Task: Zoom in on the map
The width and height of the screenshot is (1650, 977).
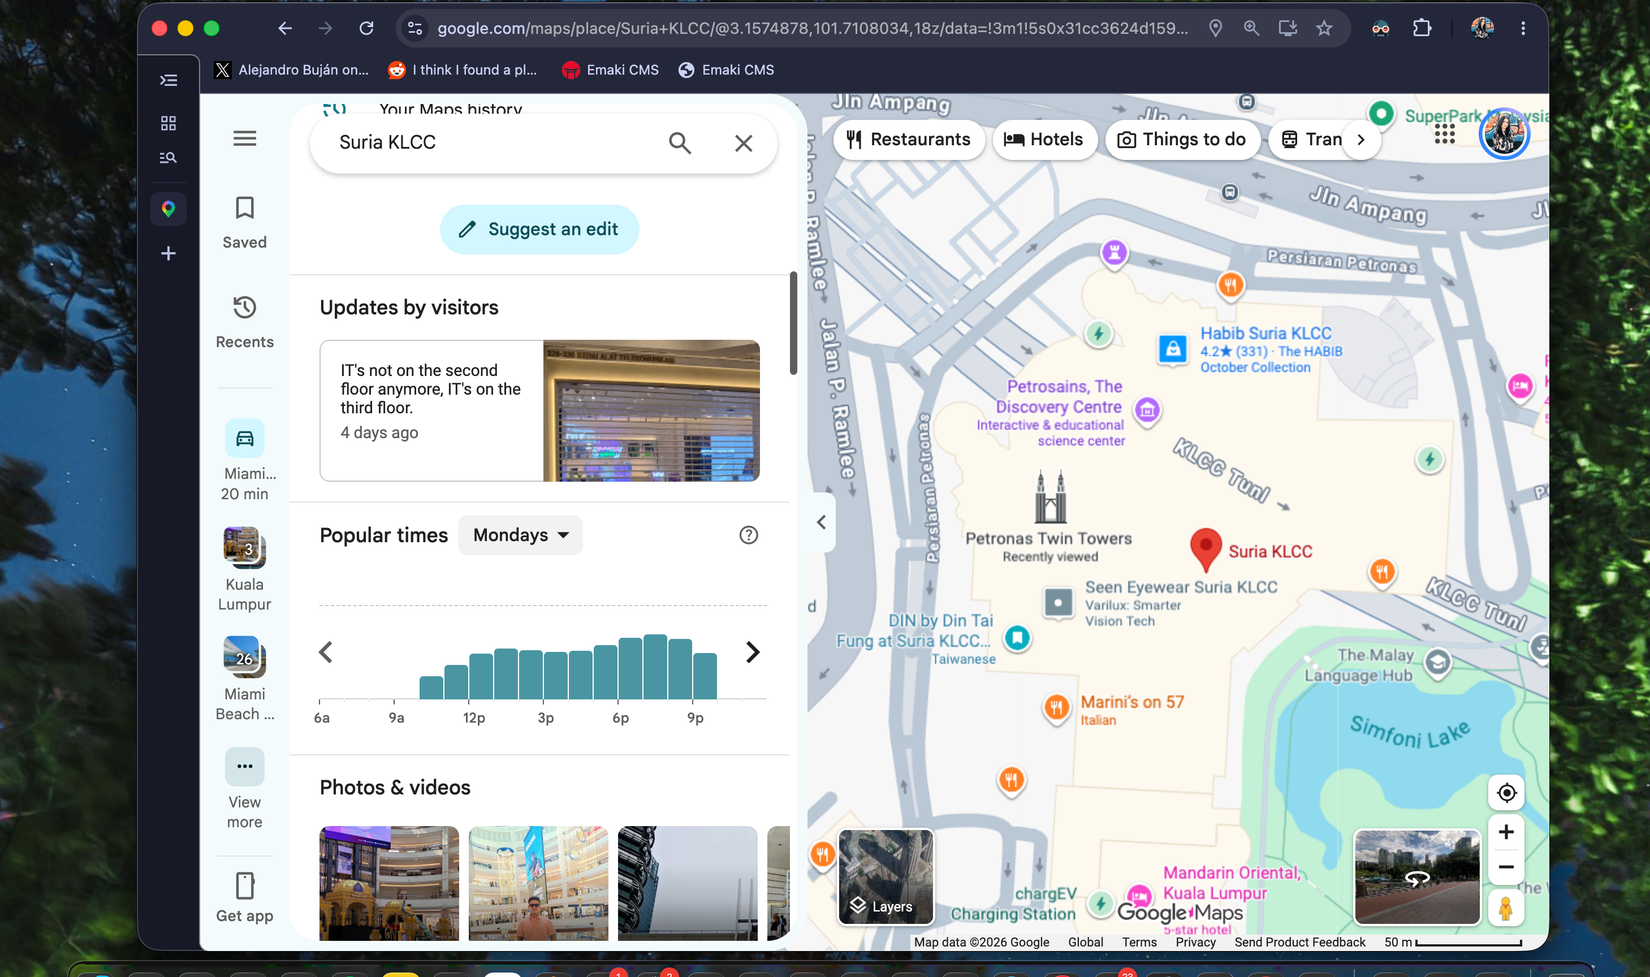Action: [1506, 832]
